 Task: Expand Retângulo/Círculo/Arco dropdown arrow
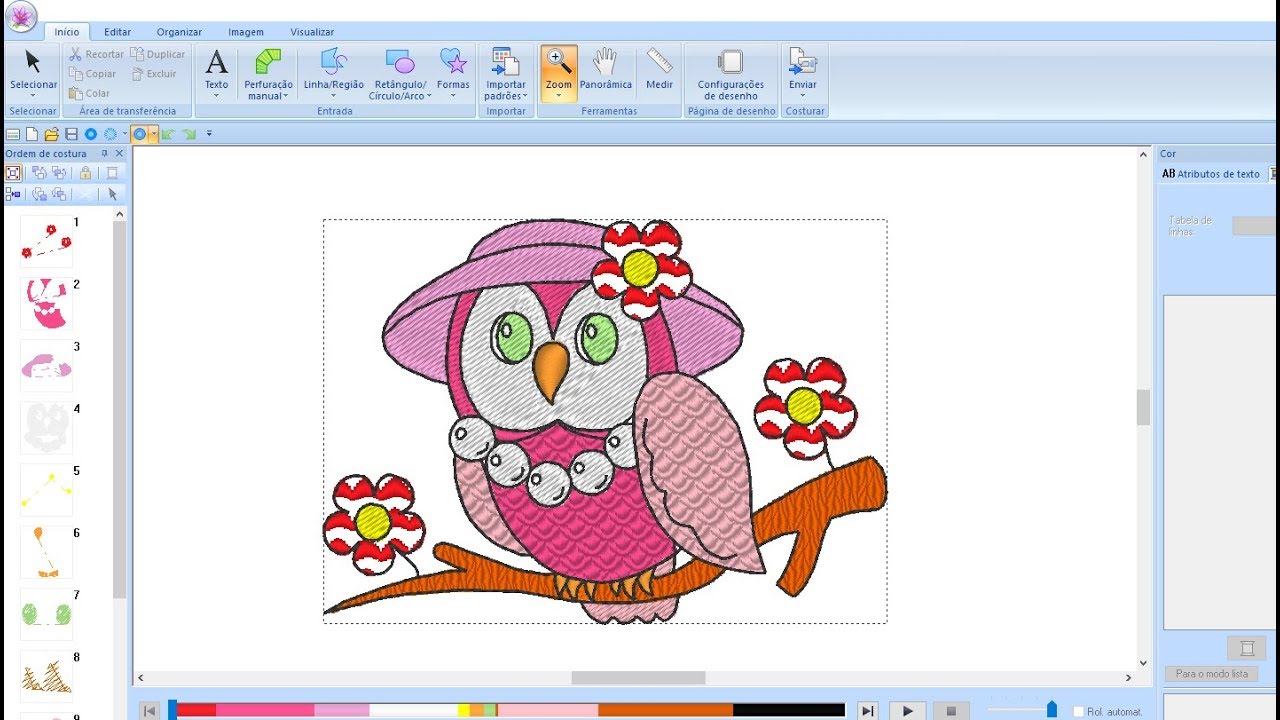pos(429,97)
